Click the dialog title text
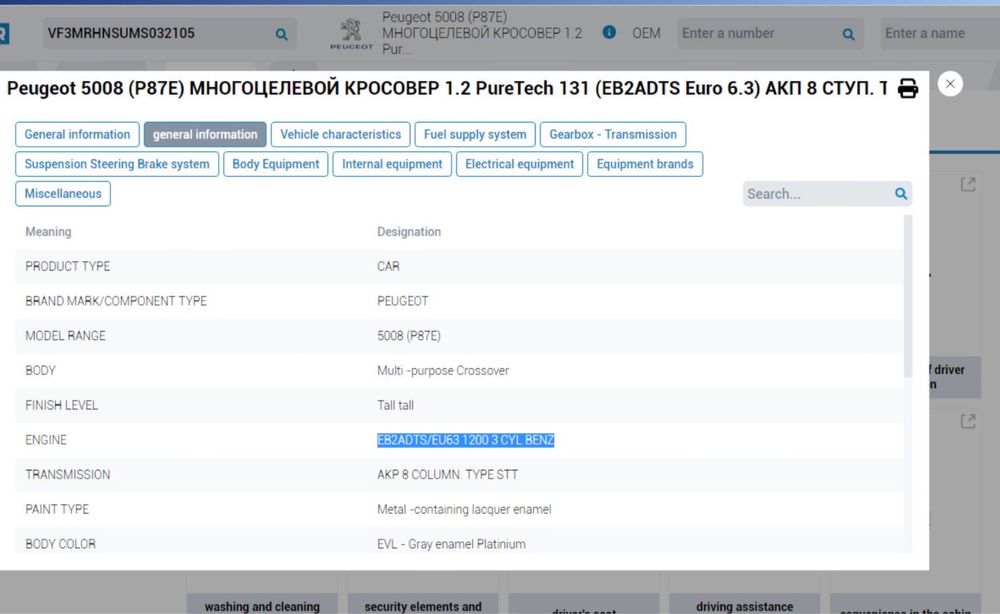 pyautogui.click(x=446, y=88)
